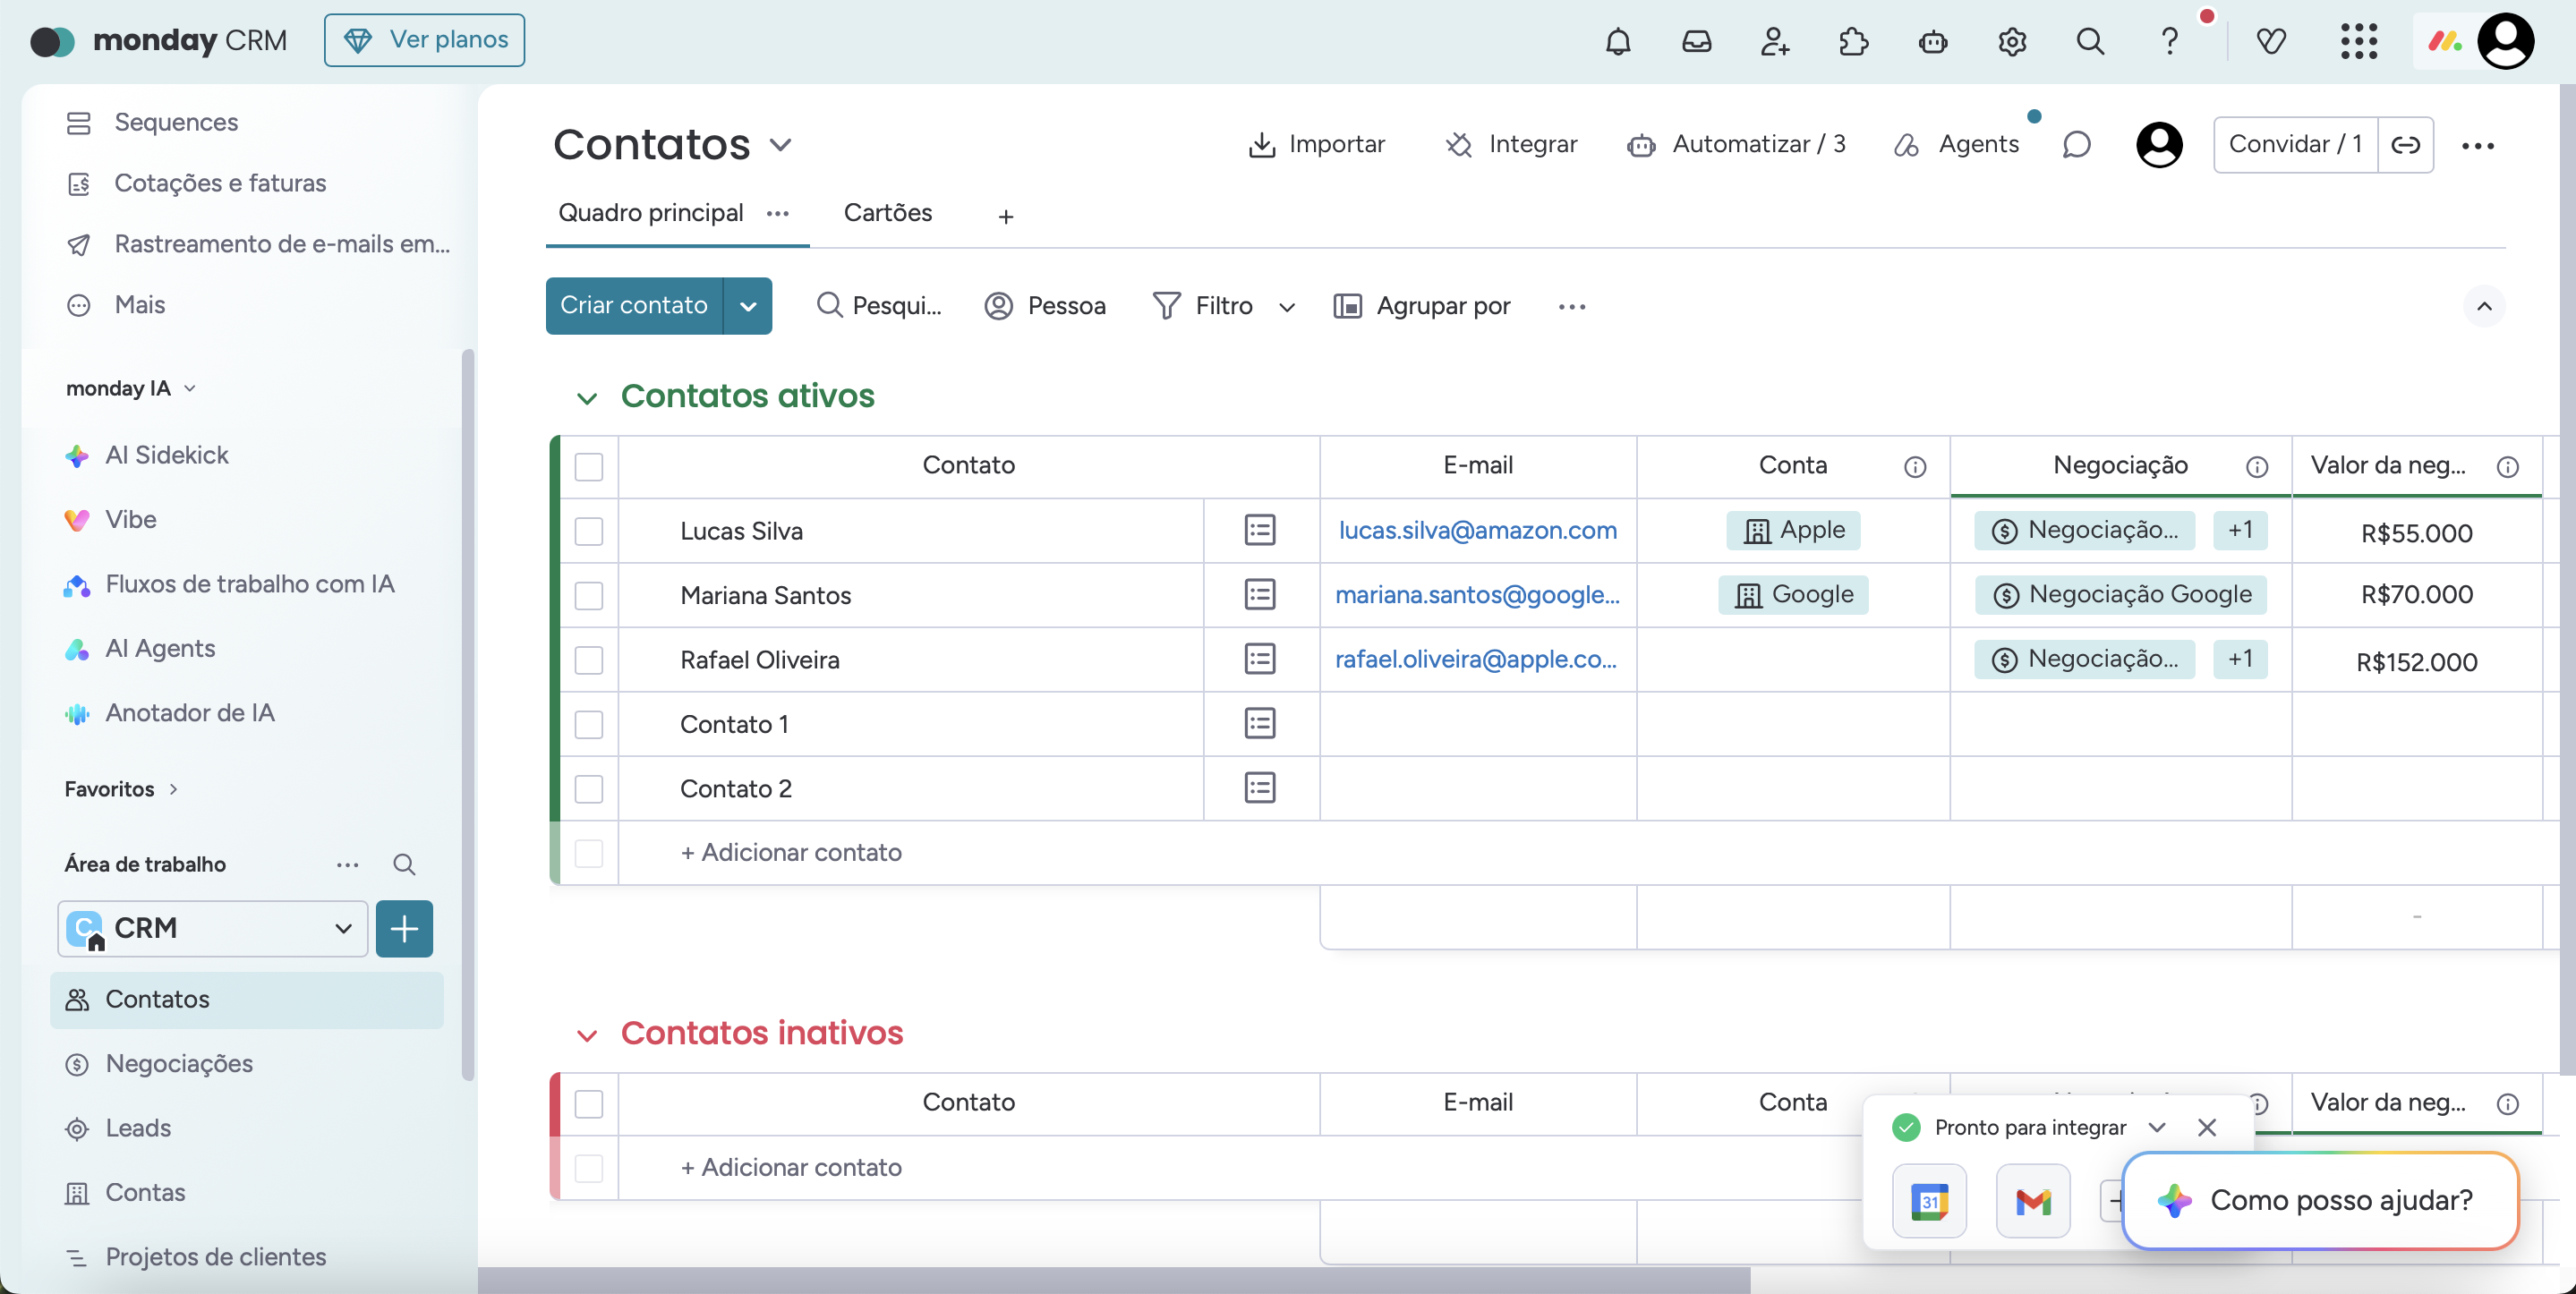Open lucas.silva@amazon.com email link
This screenshot has height=1294, width=2576.
1477,530
